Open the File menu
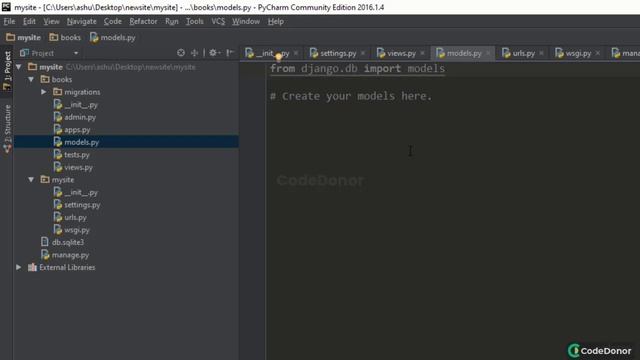Image resolution: width=640 pixels, height=360 pixels. pyautogui.click(x=9, y=21)
